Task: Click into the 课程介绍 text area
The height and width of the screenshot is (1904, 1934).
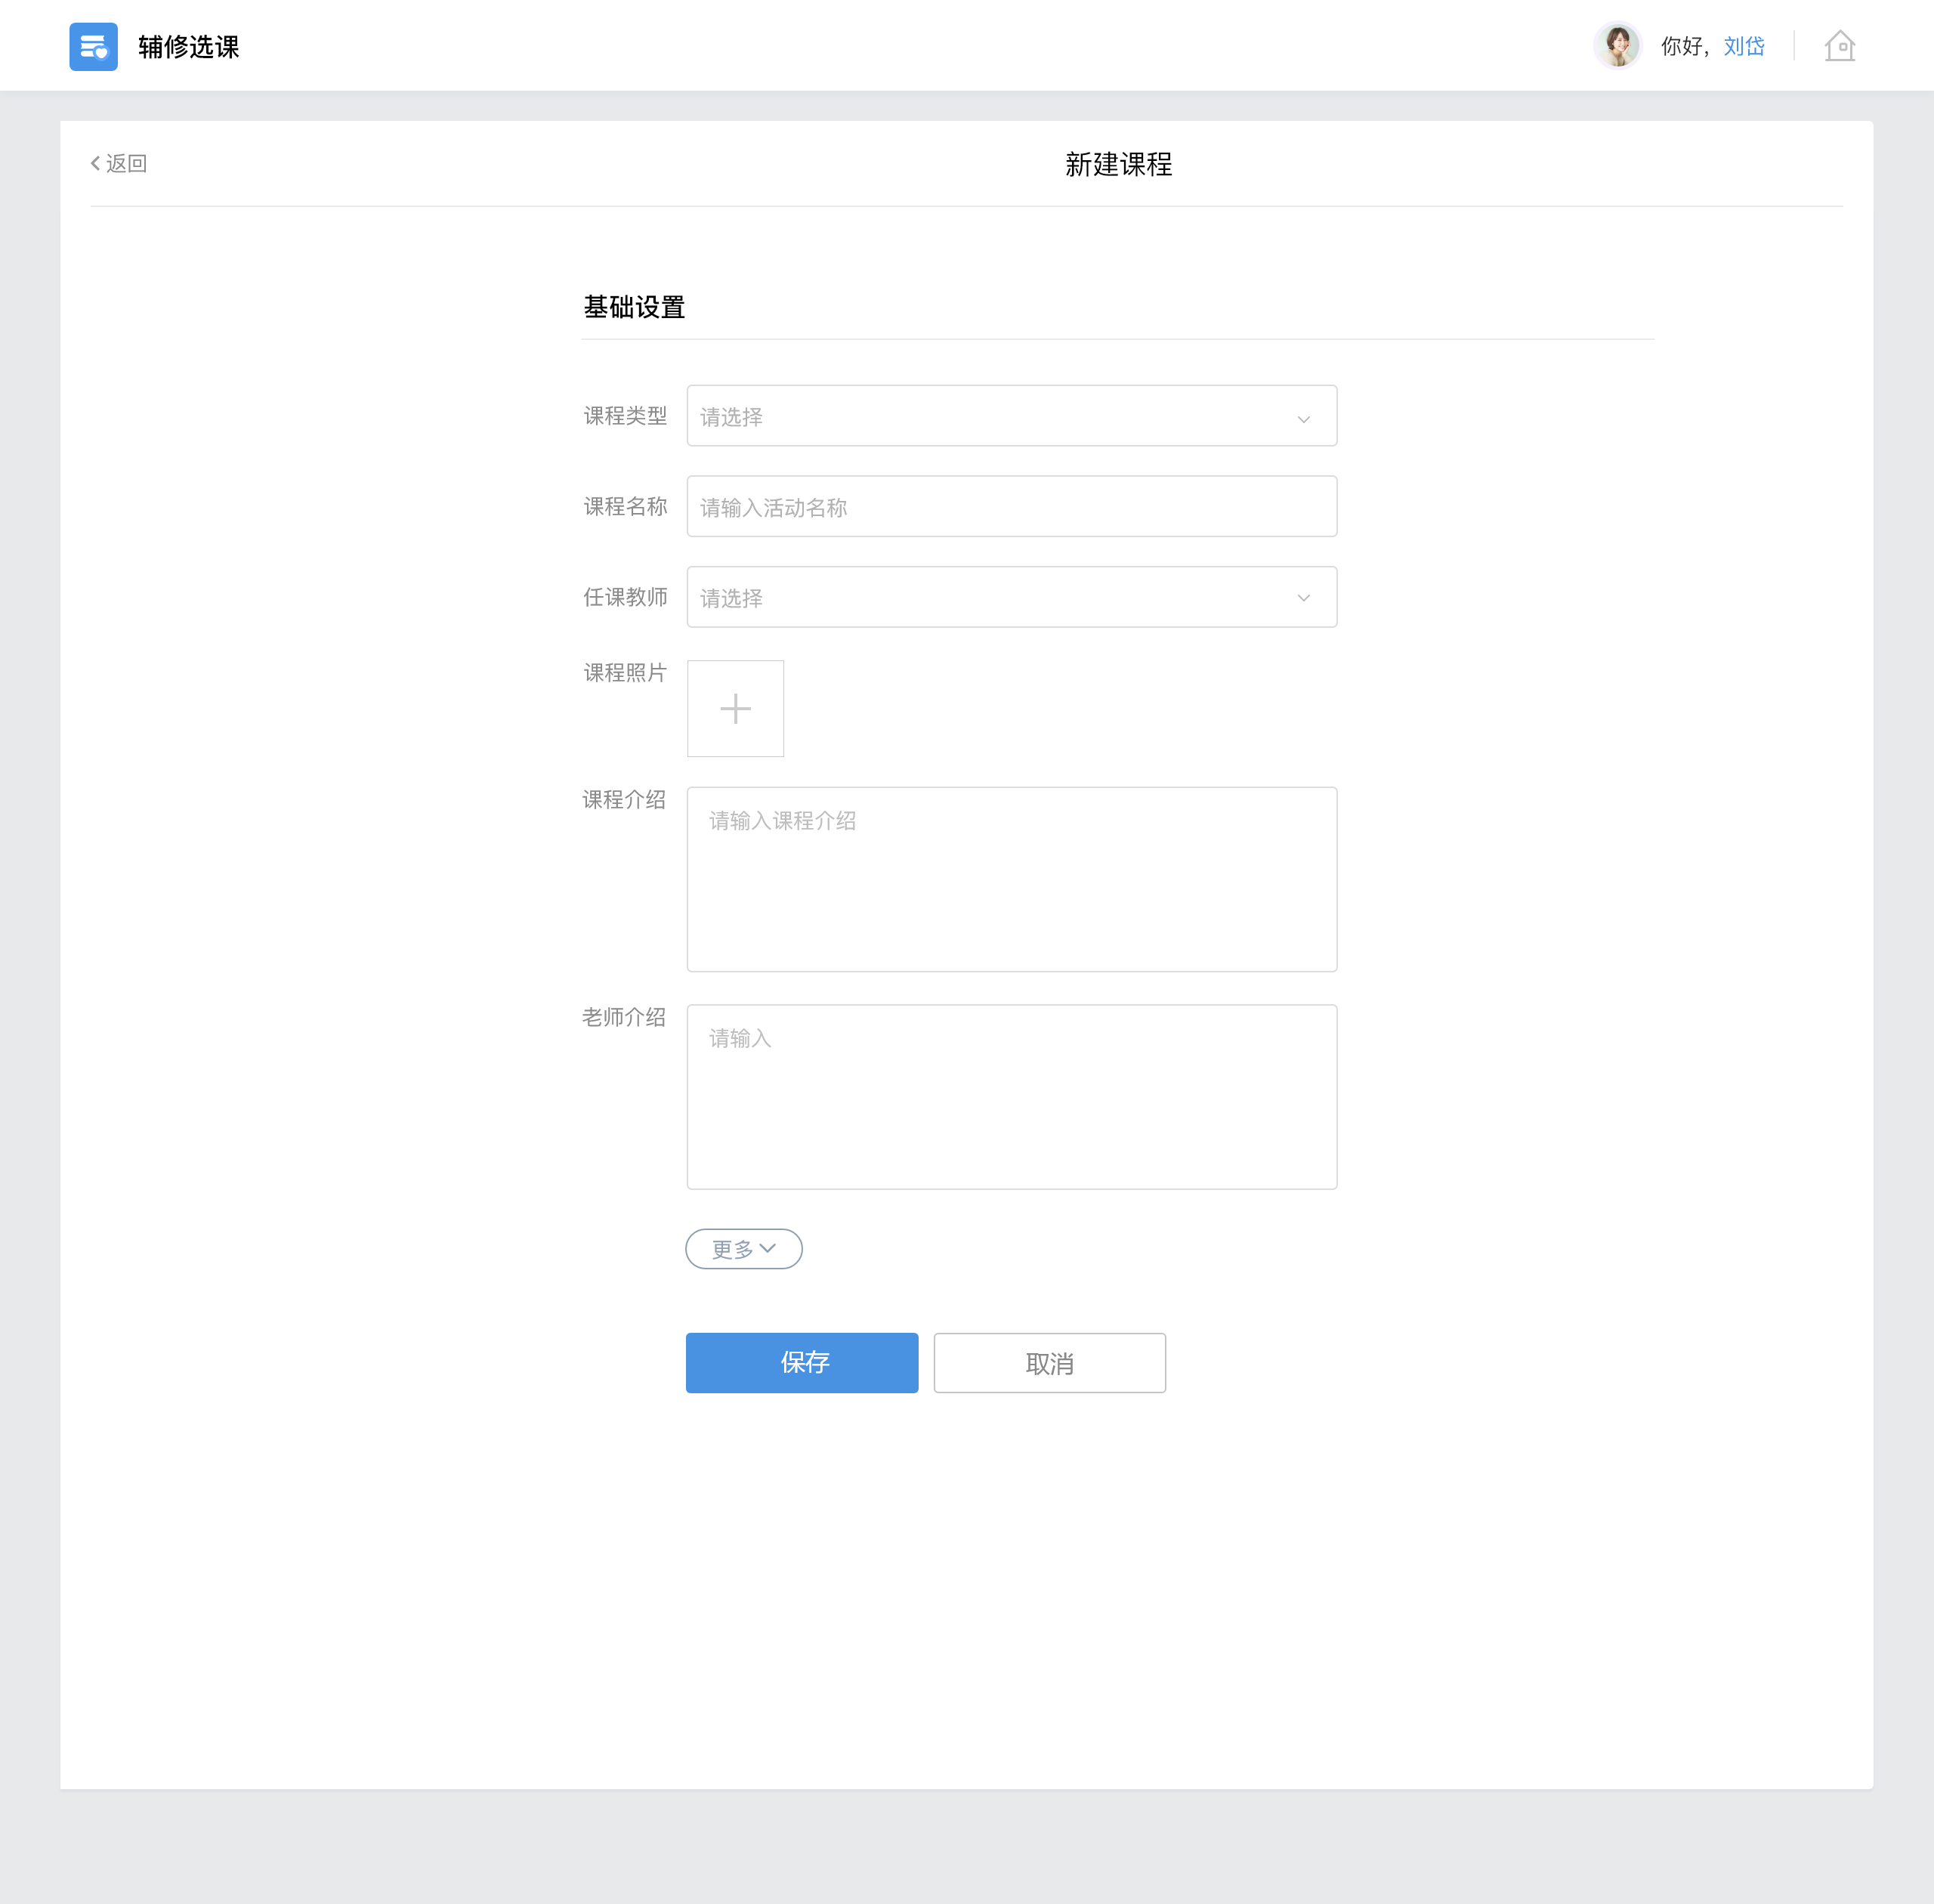Action: tap(1011, 880)
